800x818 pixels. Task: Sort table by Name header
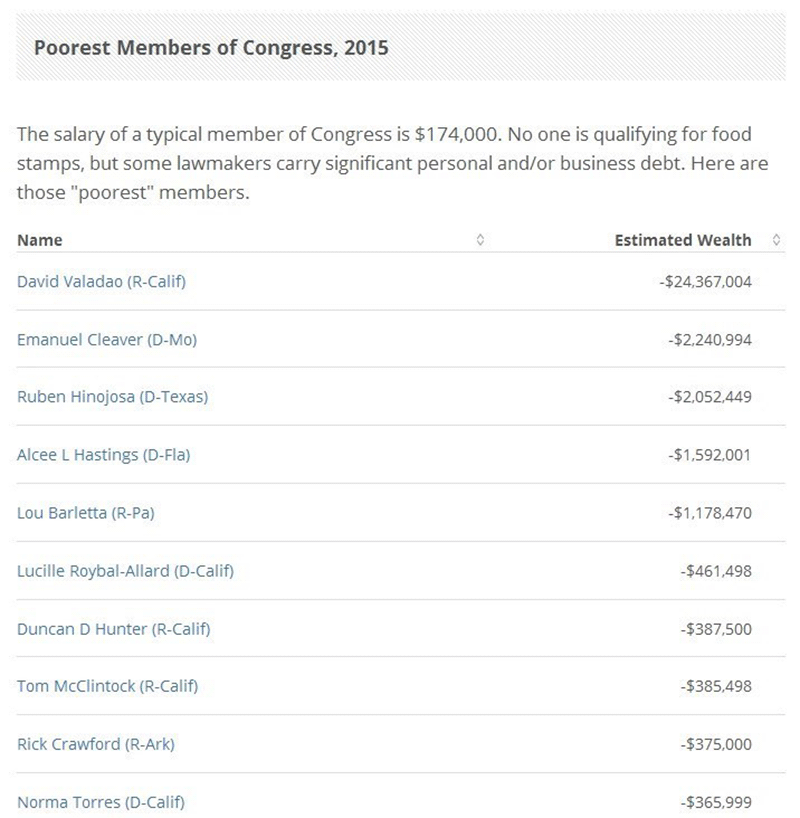tap(40, 240)
